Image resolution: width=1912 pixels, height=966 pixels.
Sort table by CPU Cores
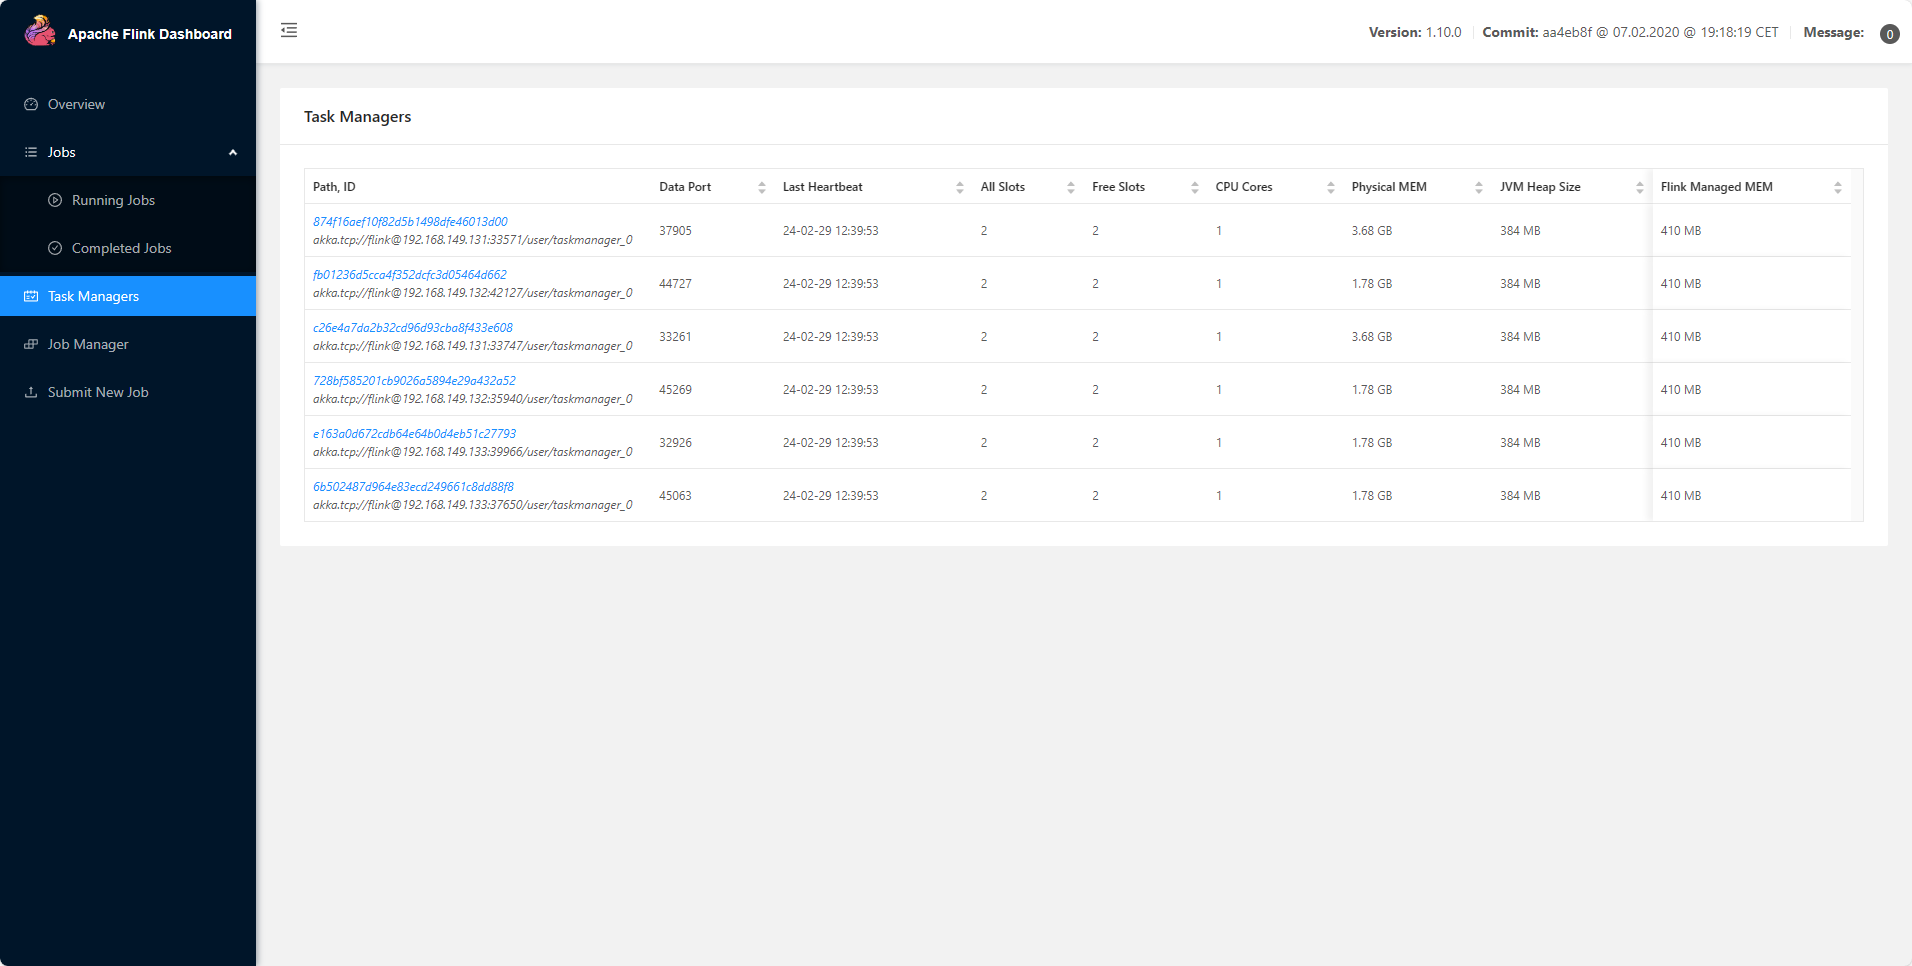coord(1331,187)
